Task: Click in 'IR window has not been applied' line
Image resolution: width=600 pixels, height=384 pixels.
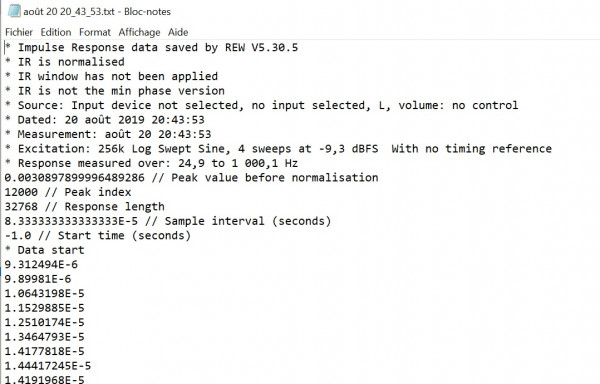Action: click(x=111, y=76)
